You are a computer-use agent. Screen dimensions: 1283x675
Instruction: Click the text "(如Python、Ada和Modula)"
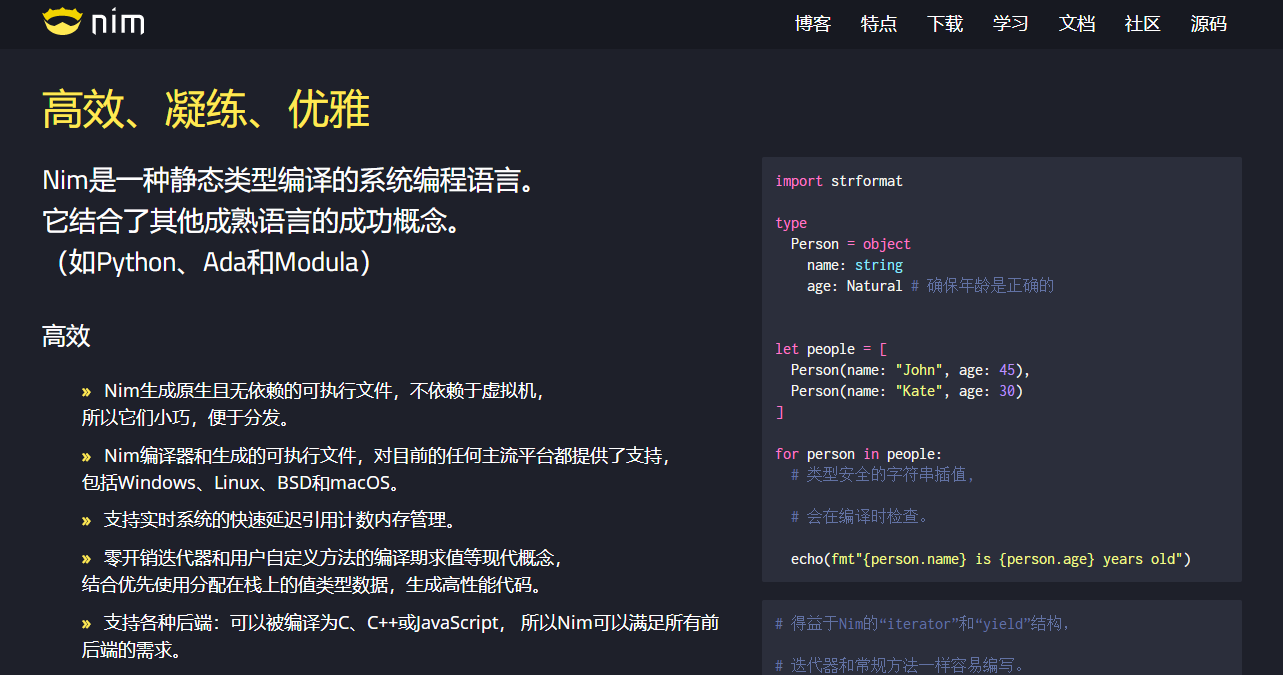coord(212,262)
